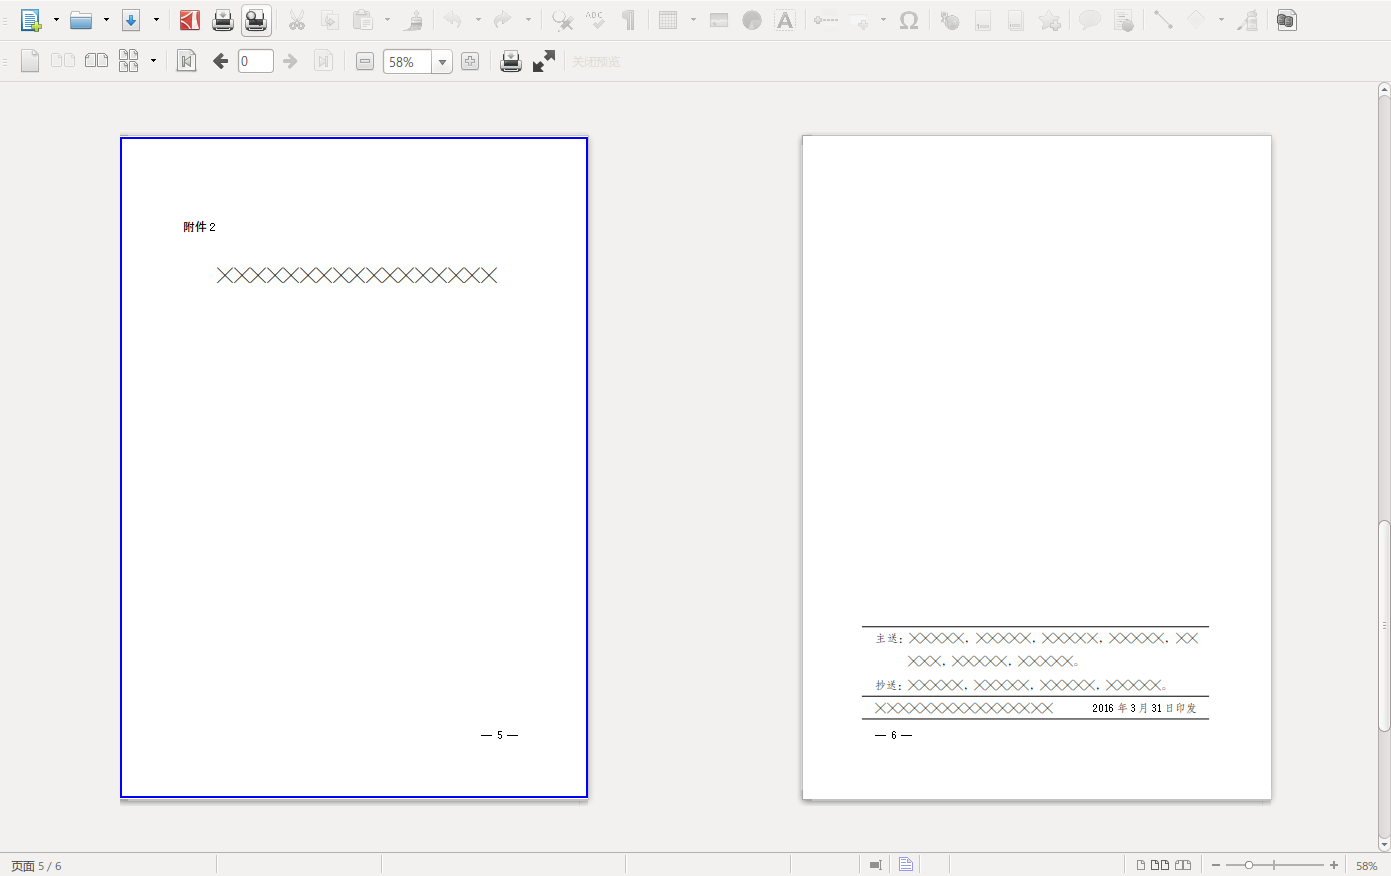
Task: Toggle the Show Draw Functions icon
Action: (1247, 20)
